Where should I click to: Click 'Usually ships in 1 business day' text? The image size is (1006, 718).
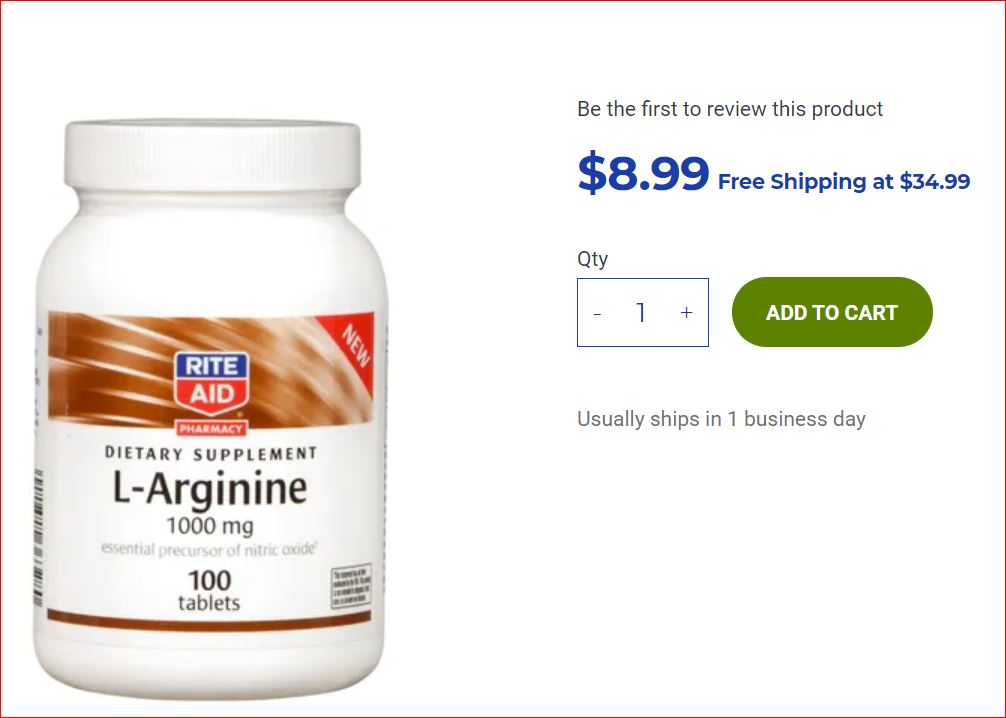(721, 419)
